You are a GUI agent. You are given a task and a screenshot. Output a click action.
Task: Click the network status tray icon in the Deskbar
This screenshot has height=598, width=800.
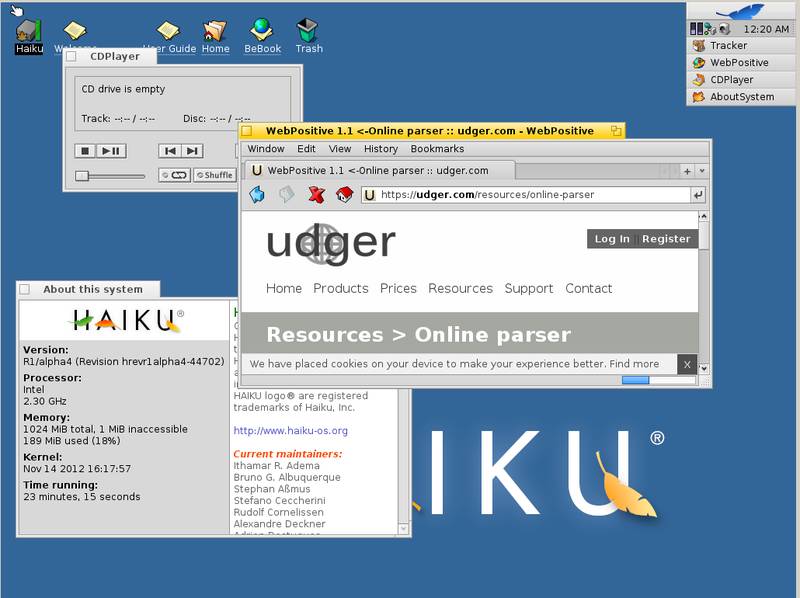pos(710,29)
